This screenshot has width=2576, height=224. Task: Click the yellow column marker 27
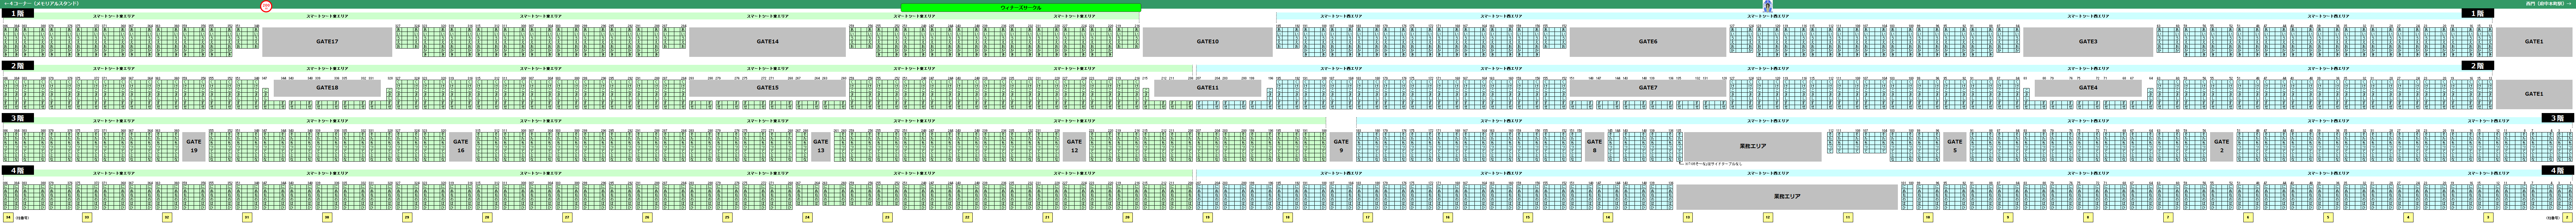567,217
